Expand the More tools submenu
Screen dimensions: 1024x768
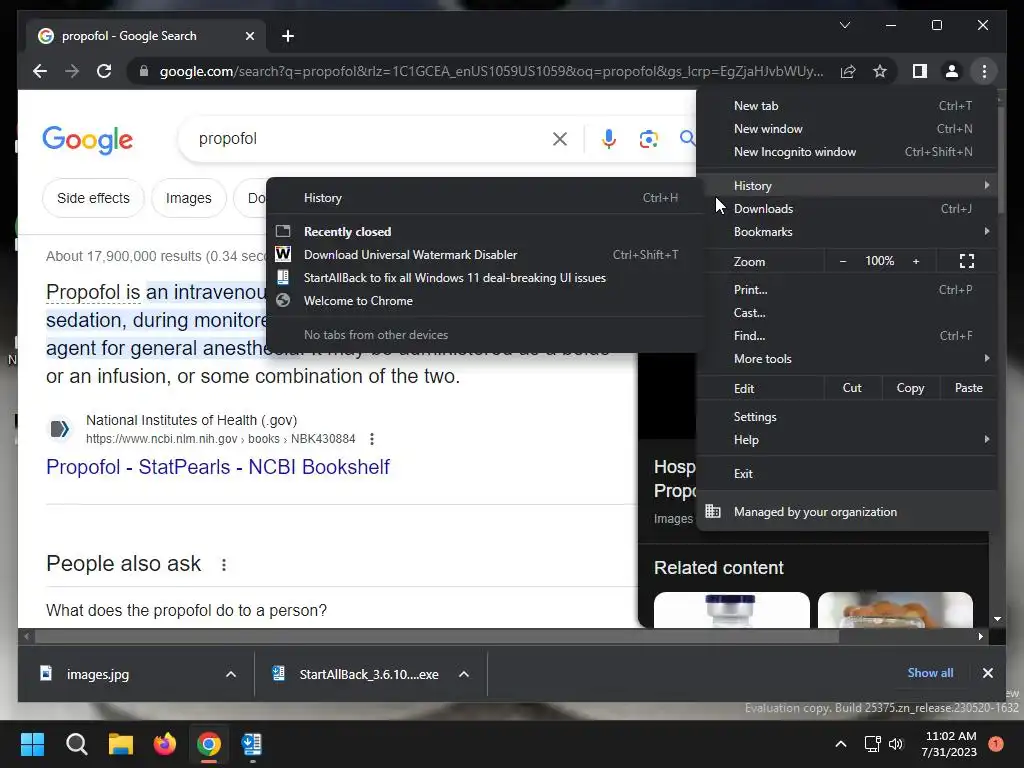(x=847, y=359)
